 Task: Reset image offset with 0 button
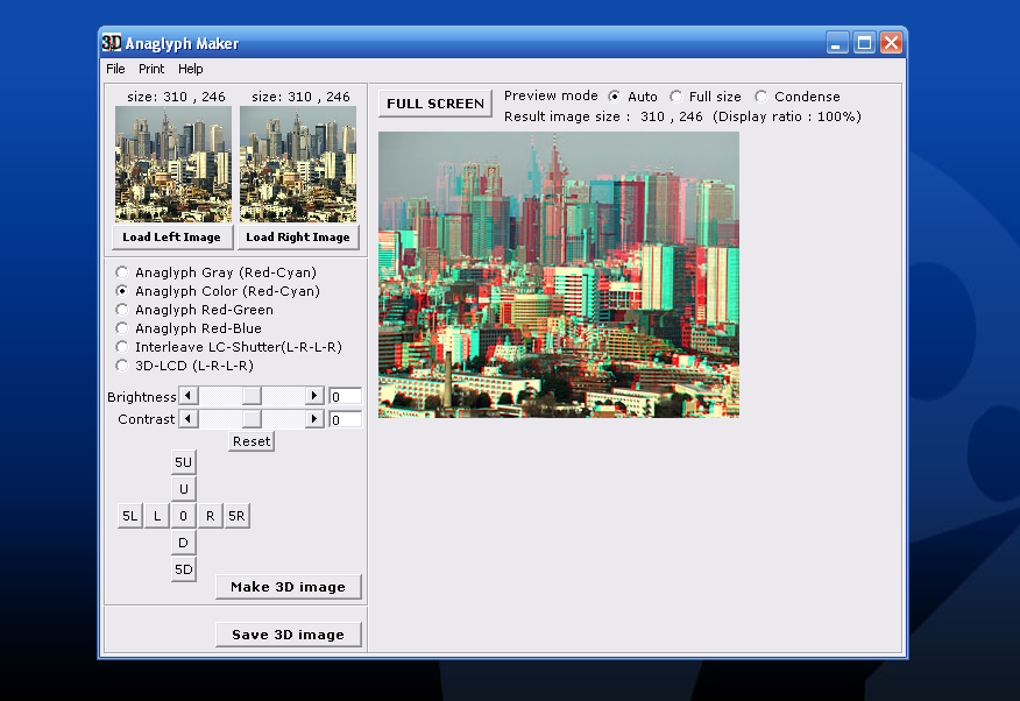pyautogui.click(x=183, y=516)
